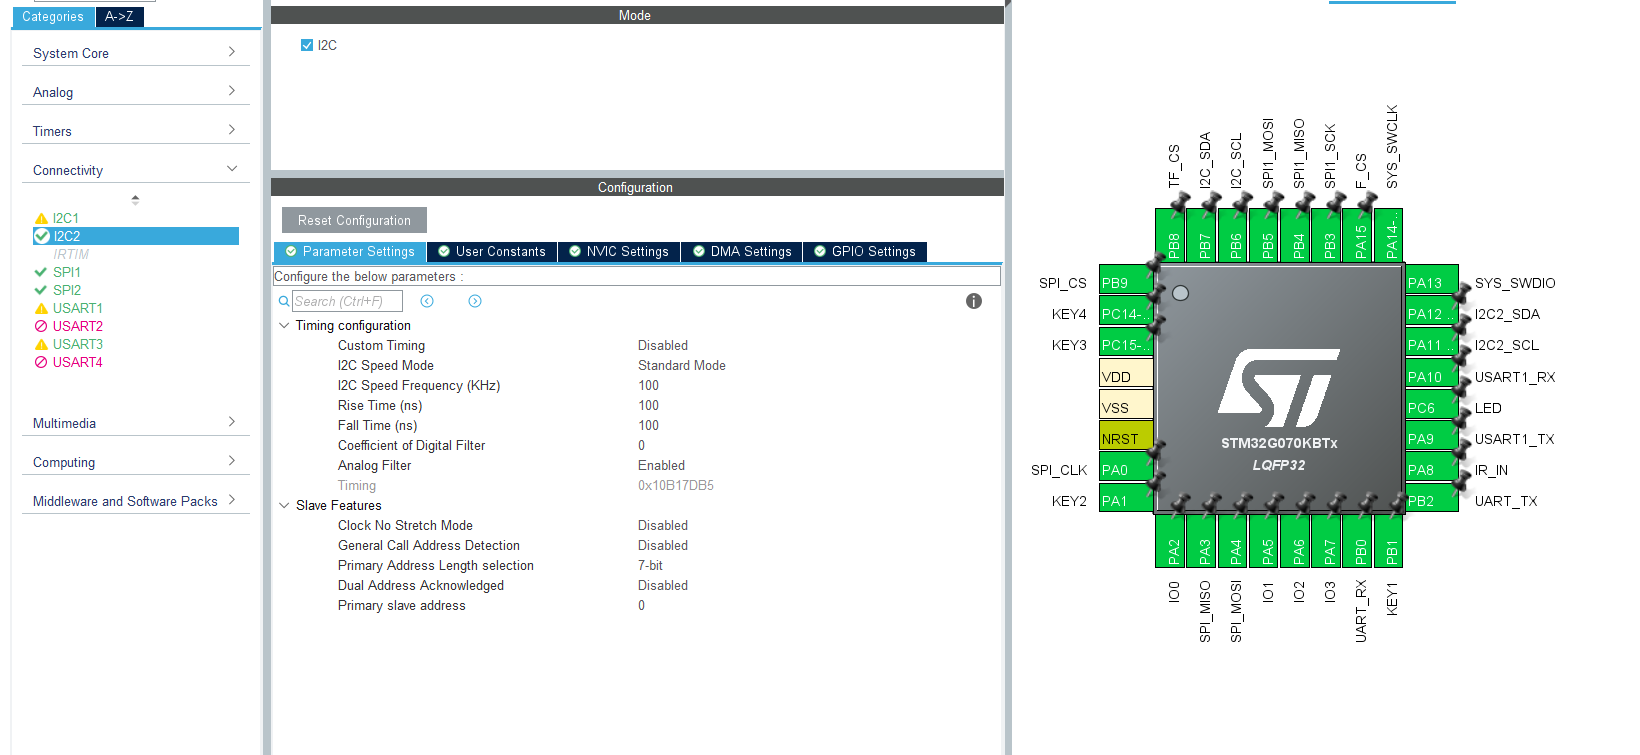Viewport: 1640px width, 755px height.
Task: Uncheck the I2C mode checkbox
Action: pos(307,45)
